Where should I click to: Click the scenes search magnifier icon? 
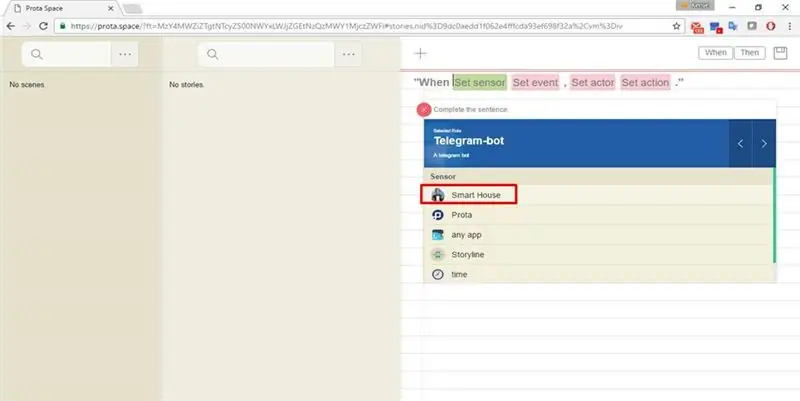coord(37,54)
